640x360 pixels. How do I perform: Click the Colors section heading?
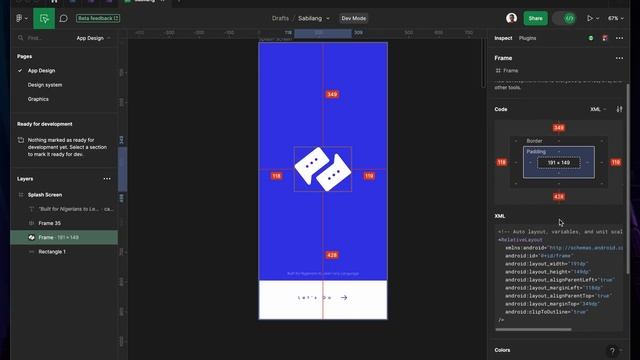point(502,350)
